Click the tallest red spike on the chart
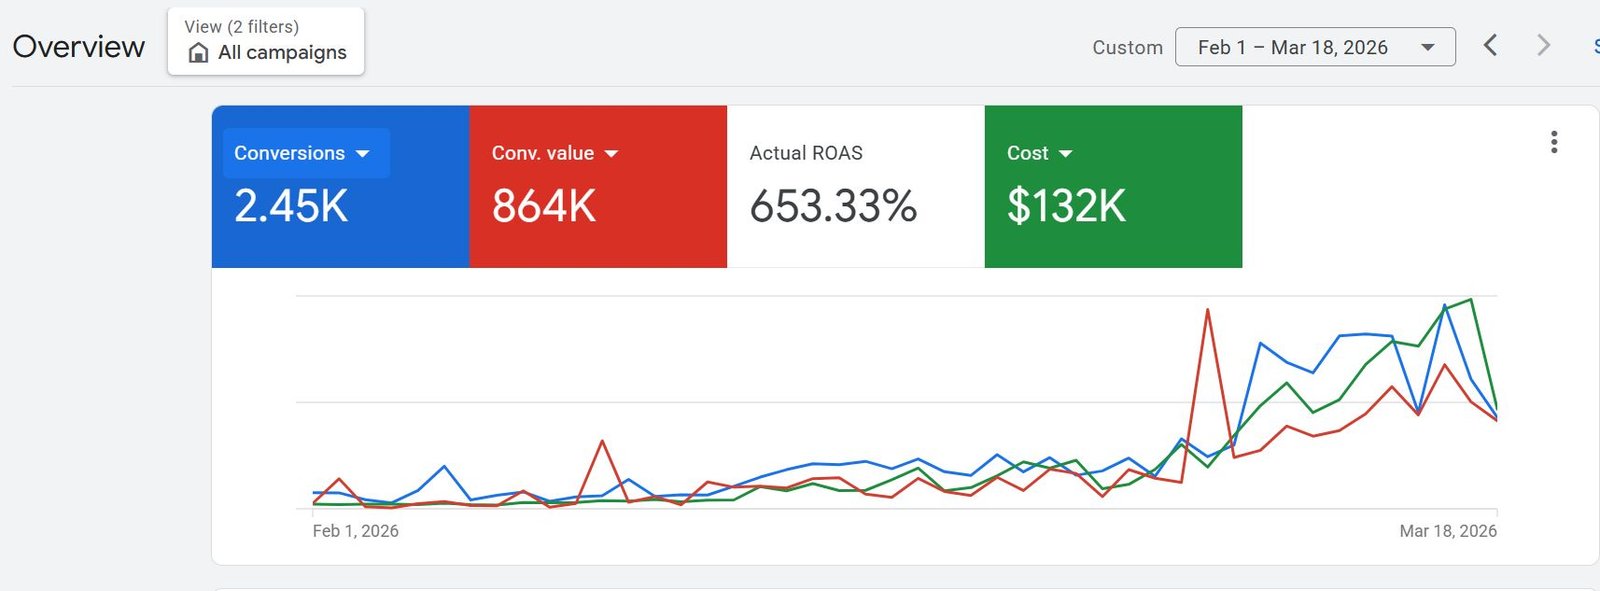Image resolution: width=1600 pixels, height=591 pixels. click(x=1208, y=311)
